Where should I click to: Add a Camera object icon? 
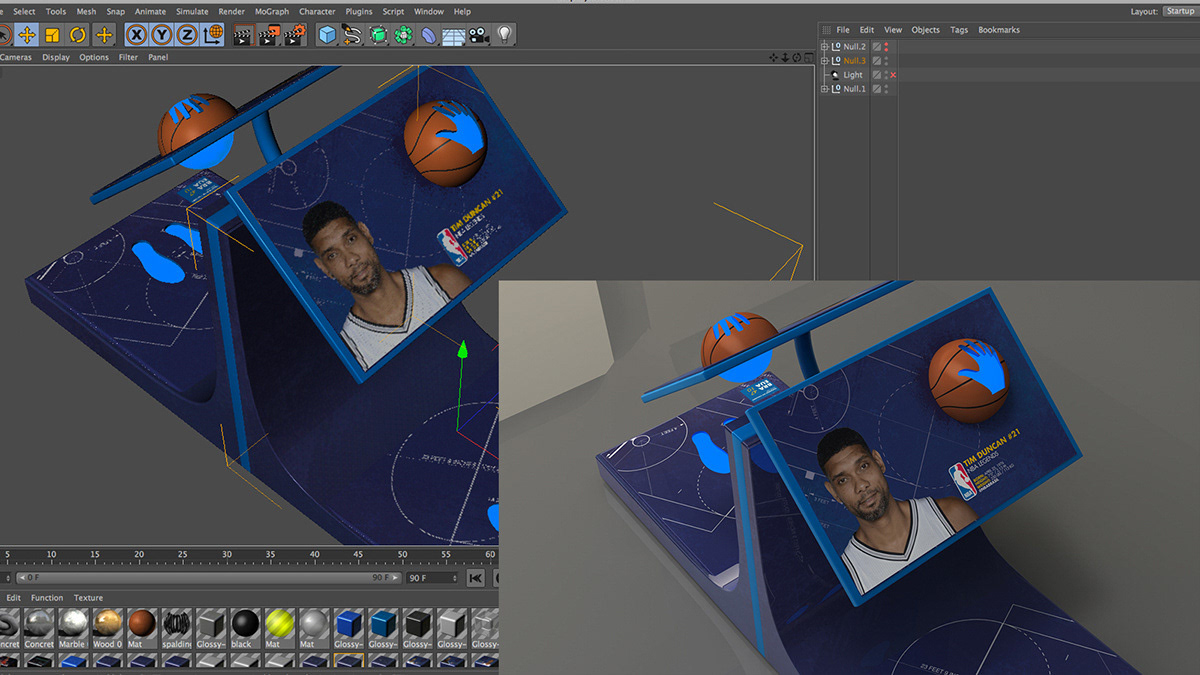pos(479,35)
